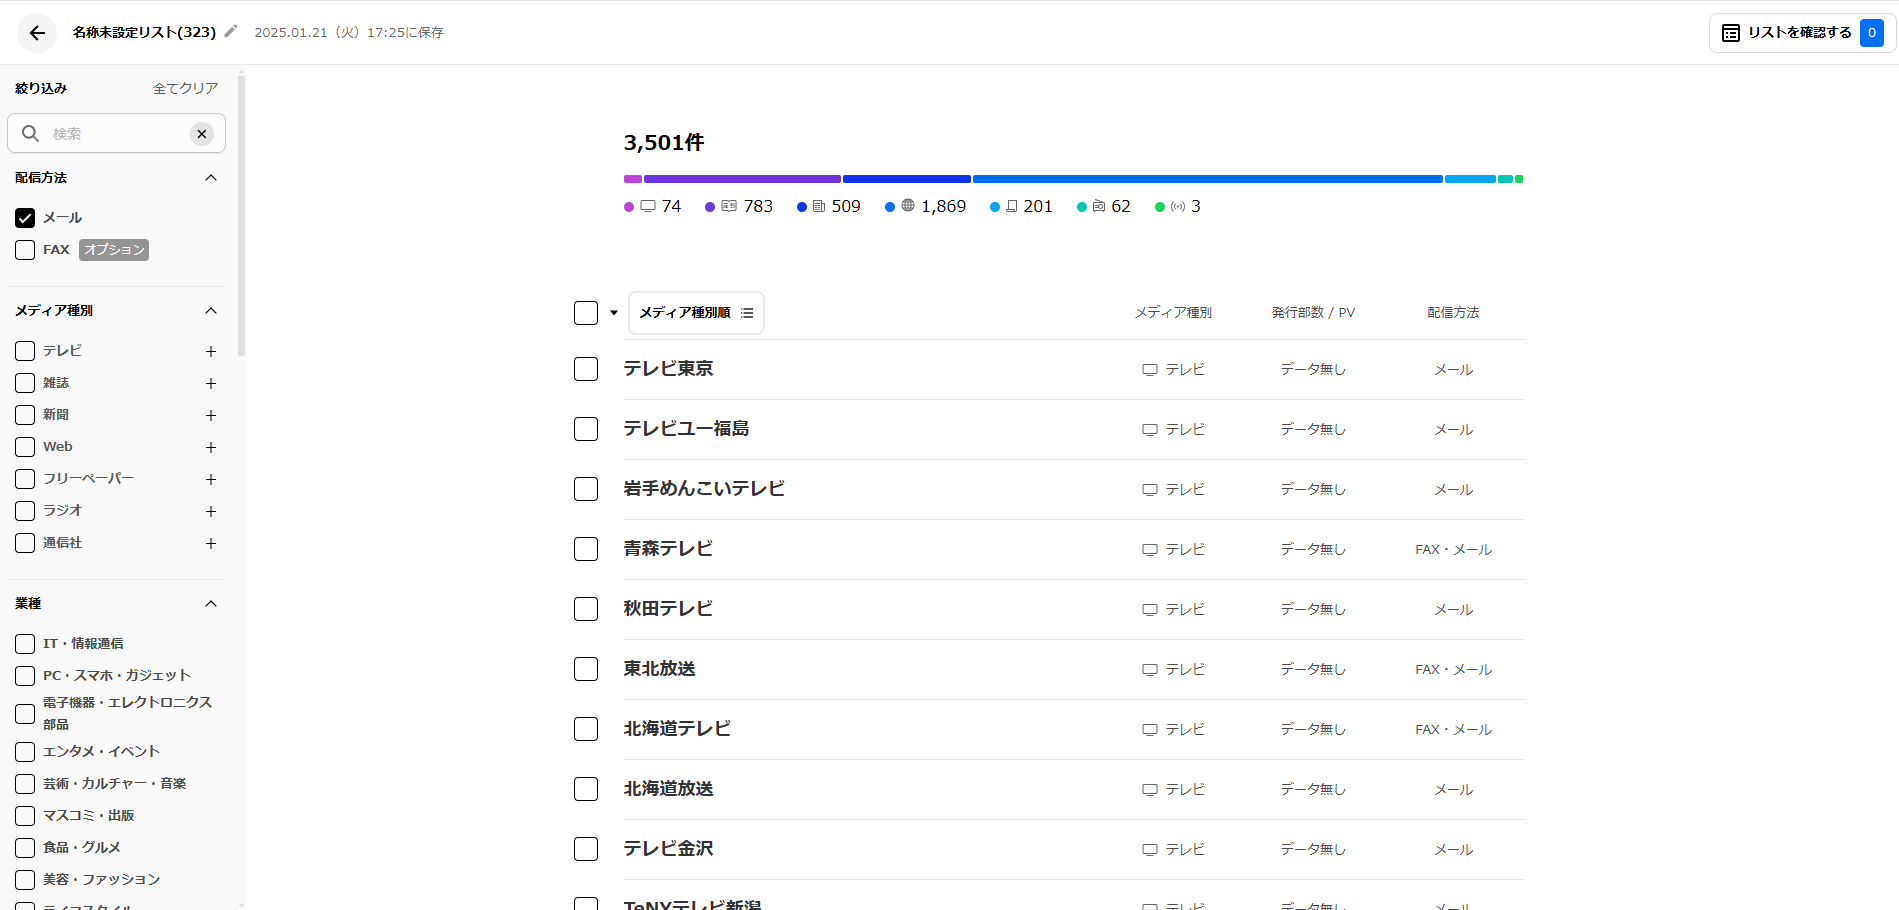Click the メディア種別 column header
The height and width of the screenshot is (910, 1899).
1173,313
